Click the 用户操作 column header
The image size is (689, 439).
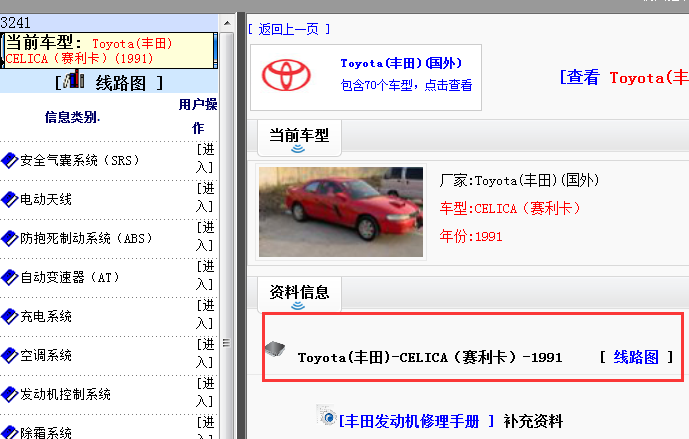coord(198,116)
